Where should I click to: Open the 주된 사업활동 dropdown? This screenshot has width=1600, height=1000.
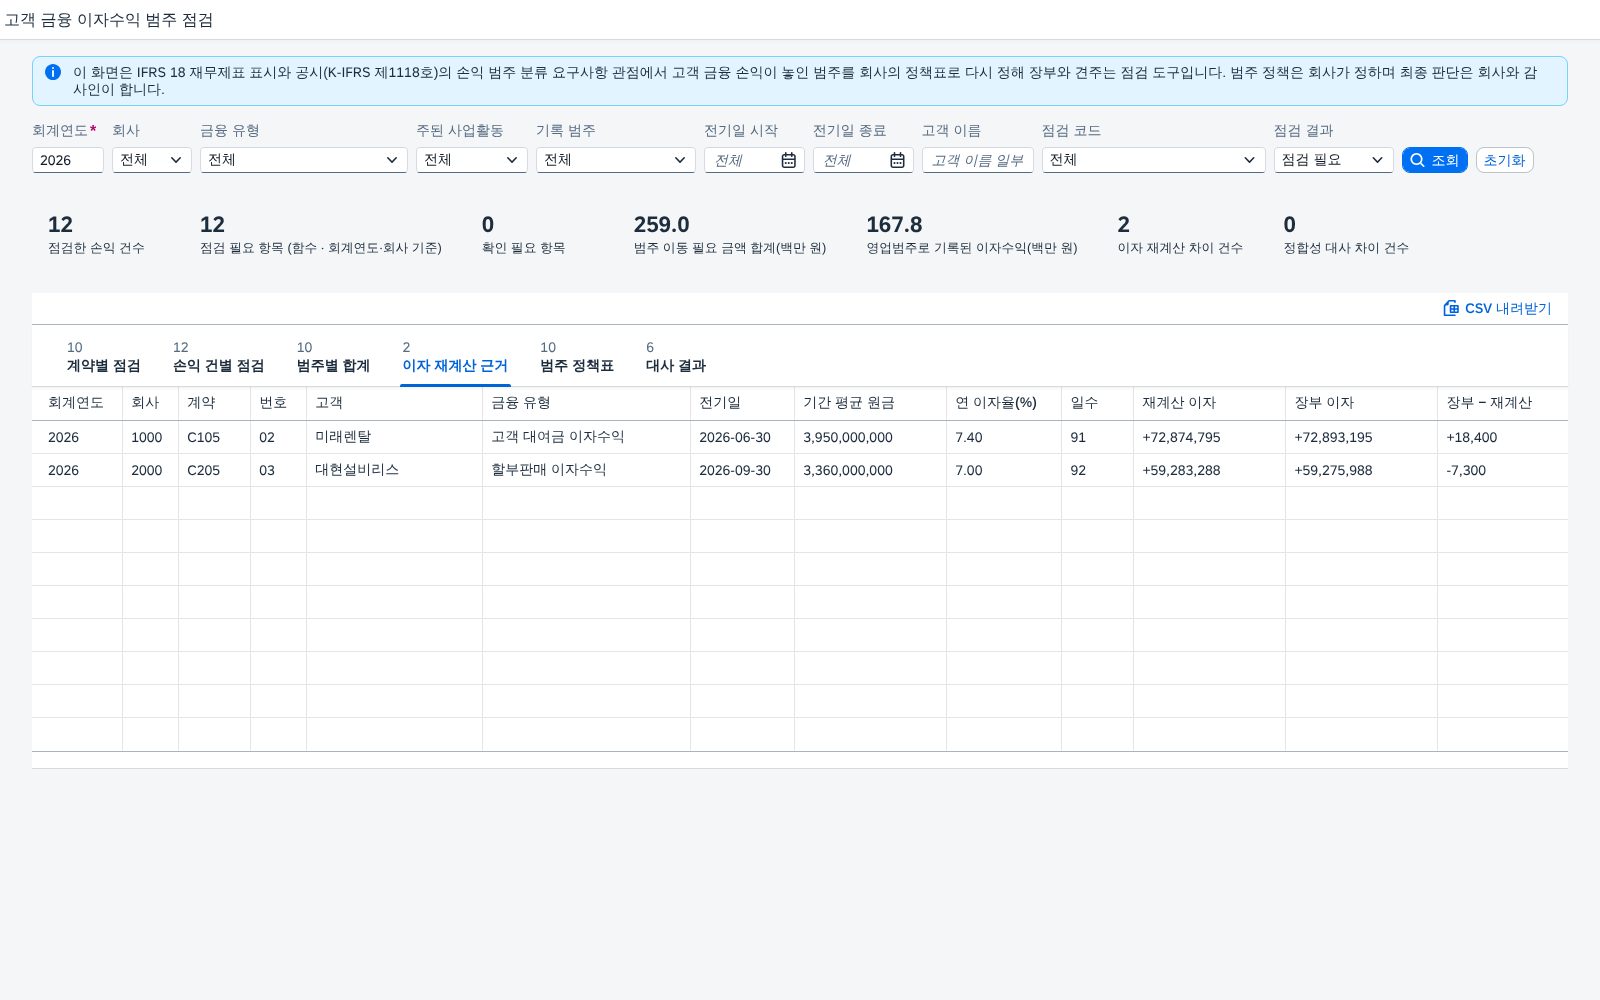click(x=472, y=160)
